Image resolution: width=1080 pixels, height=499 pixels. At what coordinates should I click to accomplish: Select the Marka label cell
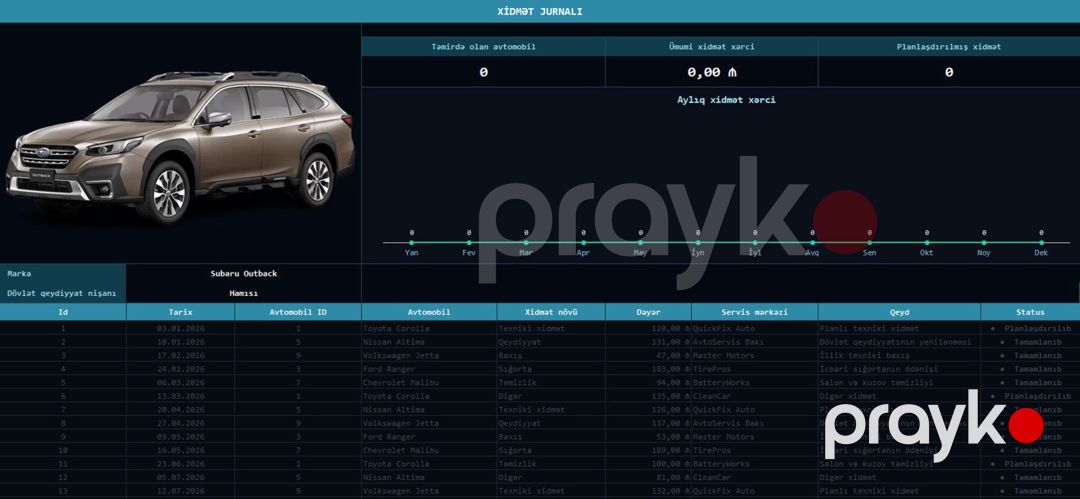pos(63,274)
